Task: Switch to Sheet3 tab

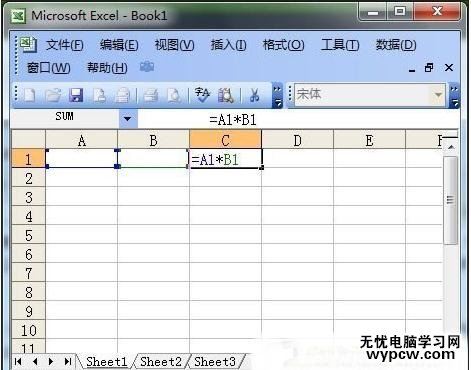Action: pos(215,362)
